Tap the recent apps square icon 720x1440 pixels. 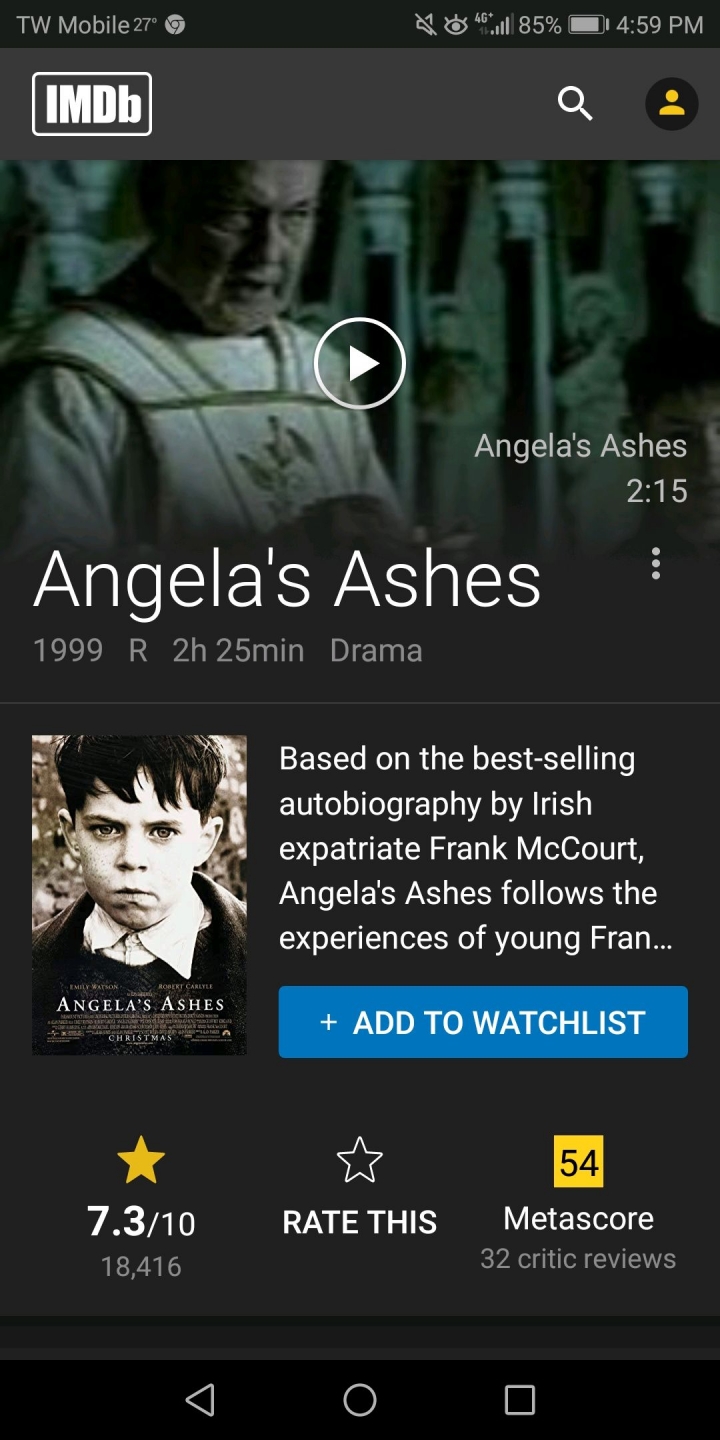click(520, 1400)
